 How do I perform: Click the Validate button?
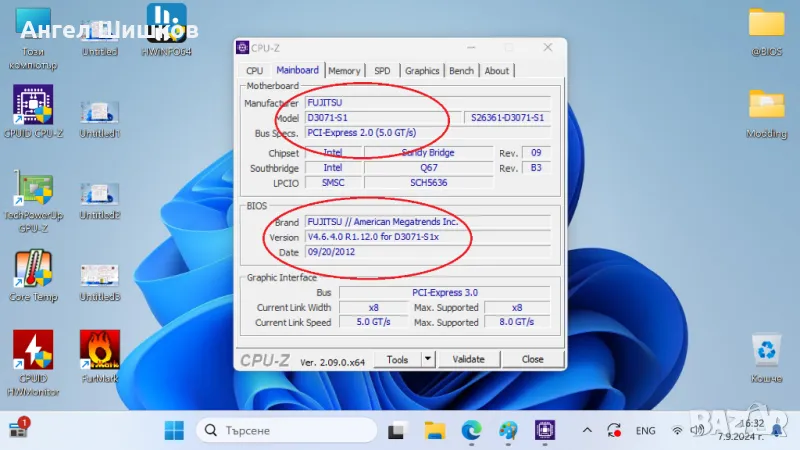pyautogui.click(x=468, y=359)
